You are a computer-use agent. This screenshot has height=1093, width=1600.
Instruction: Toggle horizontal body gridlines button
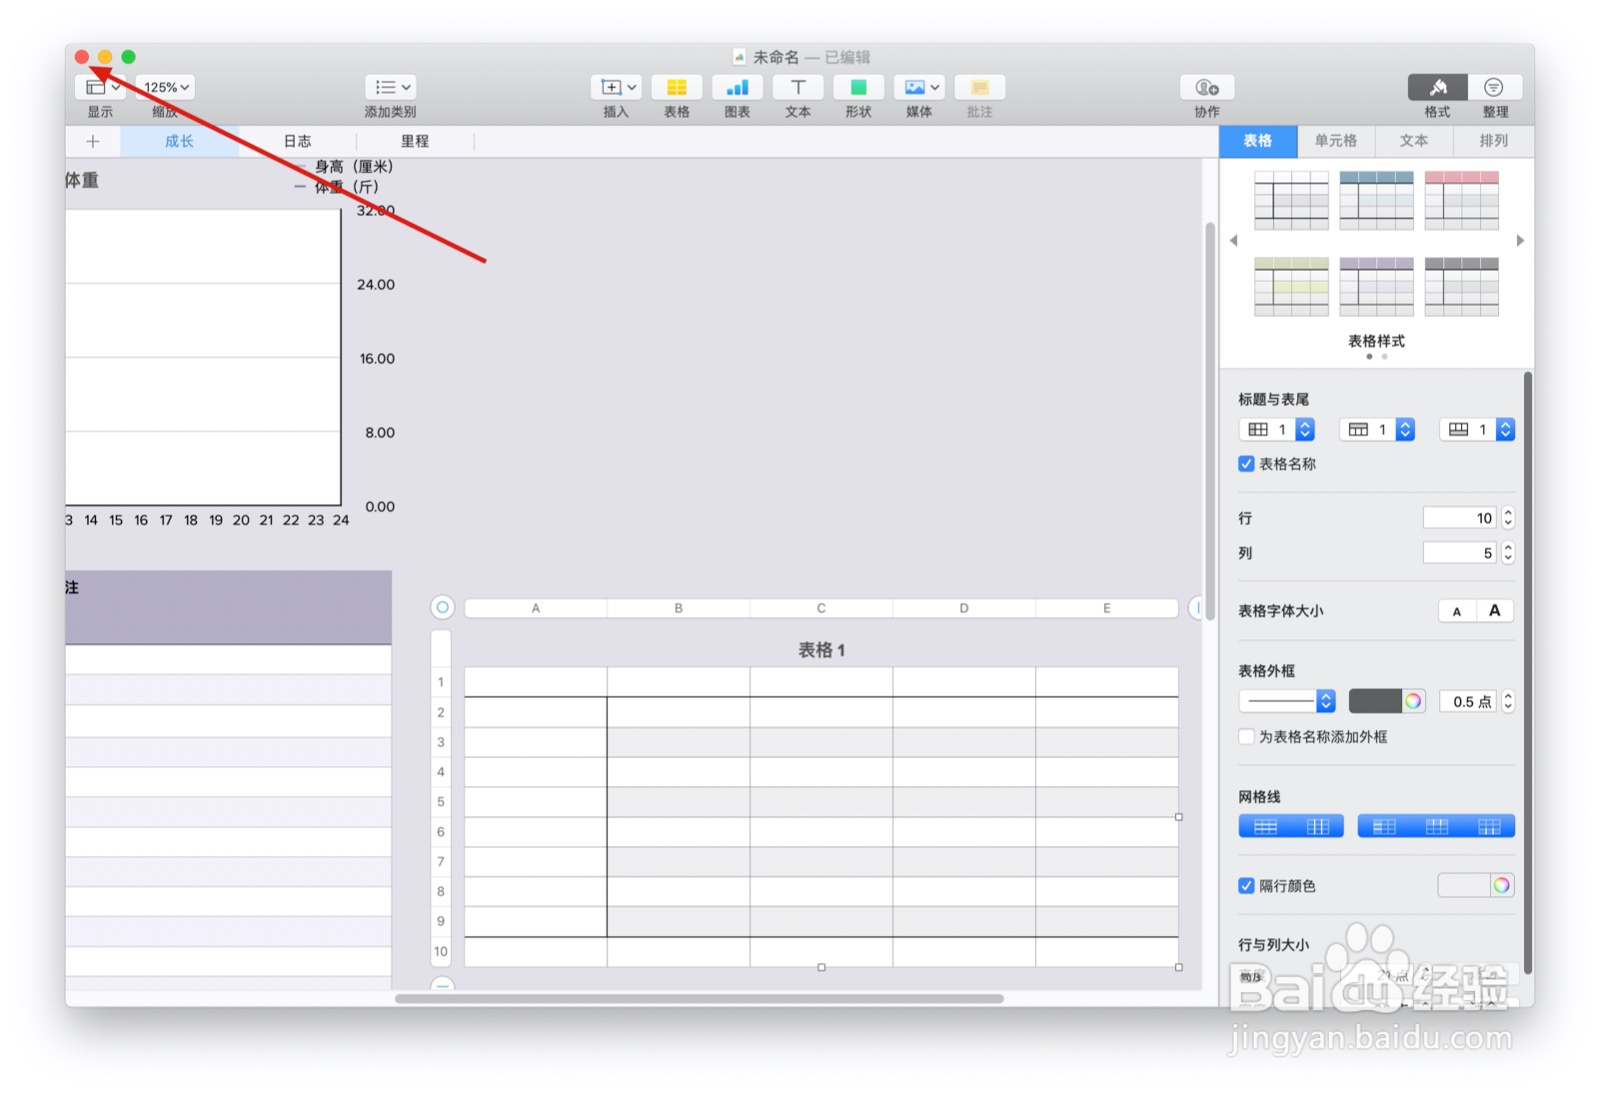tap(1265, 827)
